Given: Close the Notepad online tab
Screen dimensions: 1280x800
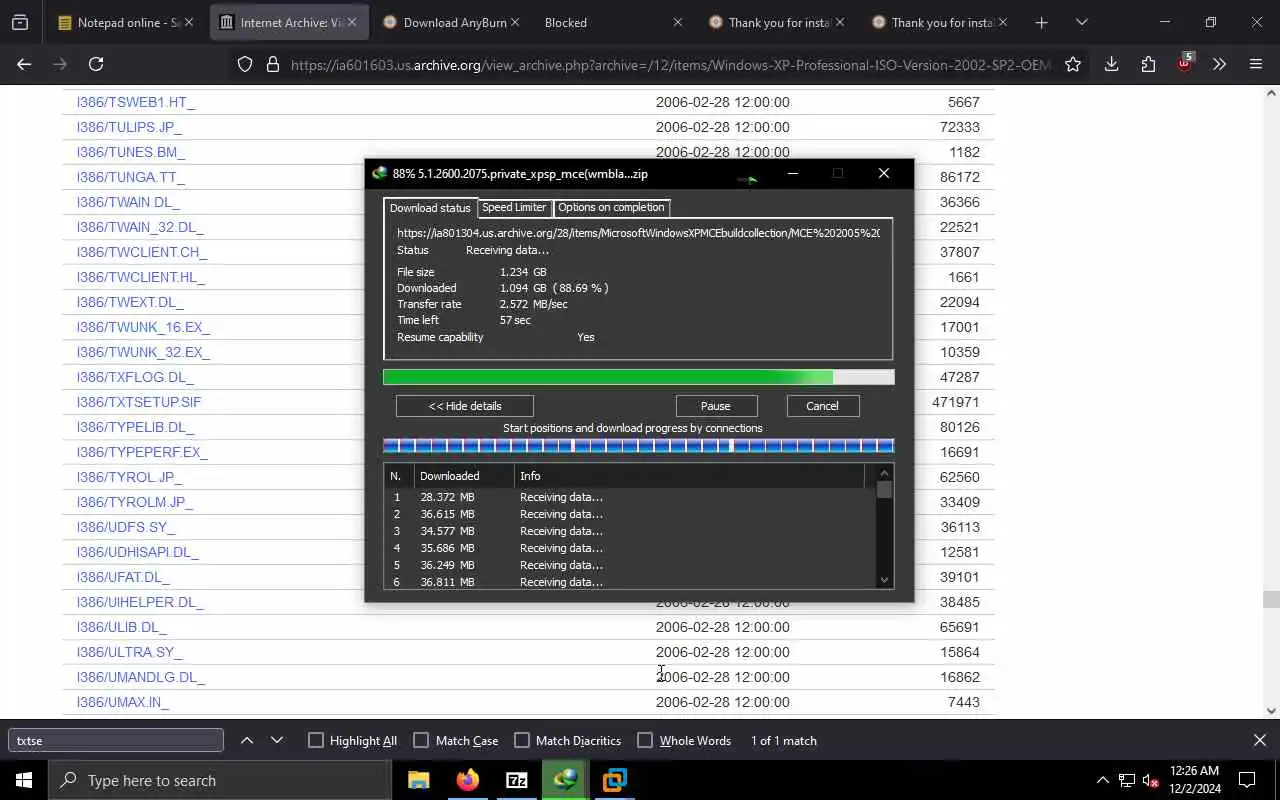Looking at the screenshot, I should pyautogui.click(x=188, y=22).
